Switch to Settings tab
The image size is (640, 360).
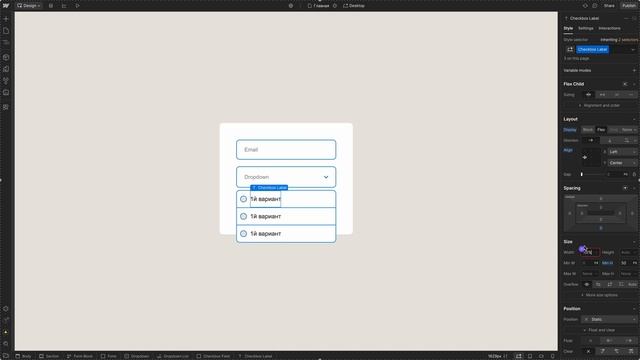tap(585, 28)
